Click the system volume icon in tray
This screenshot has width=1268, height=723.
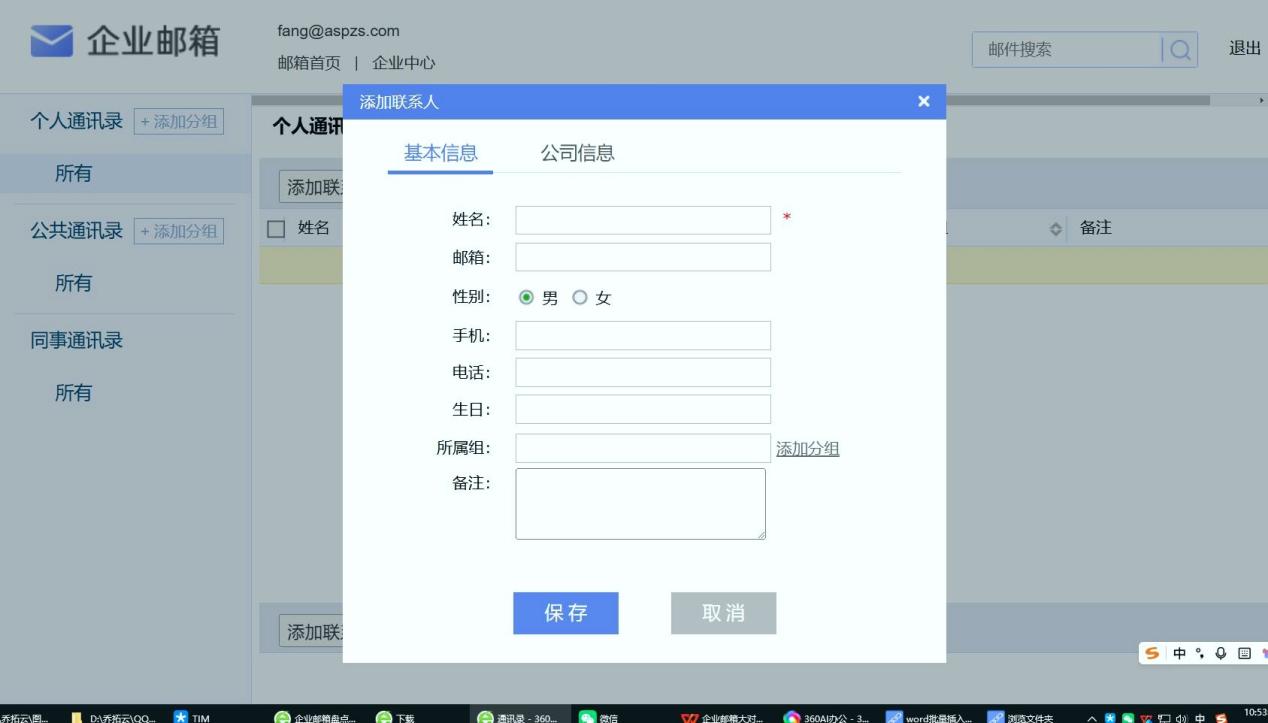[1181, 717]
